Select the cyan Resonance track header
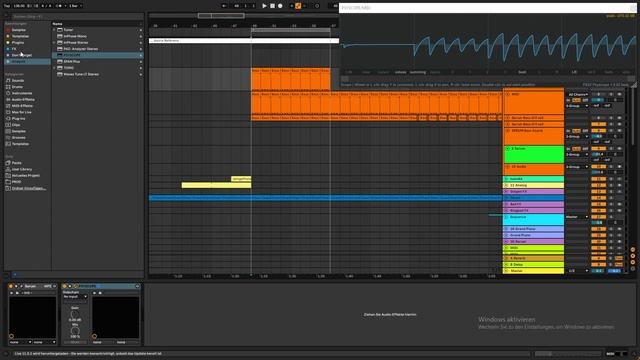Screen dimensions: 640x360 (x=533, y=220)
